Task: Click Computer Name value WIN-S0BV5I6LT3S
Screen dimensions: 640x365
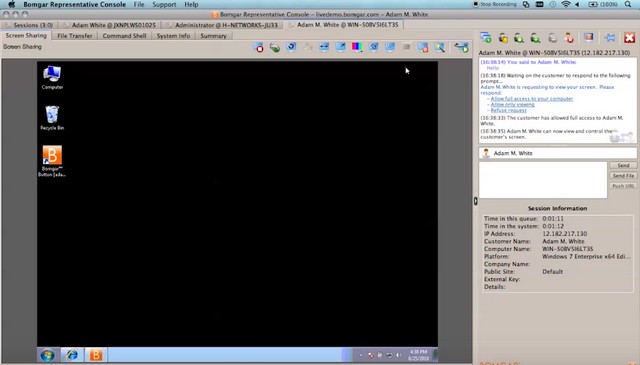Action: [568, 249]
